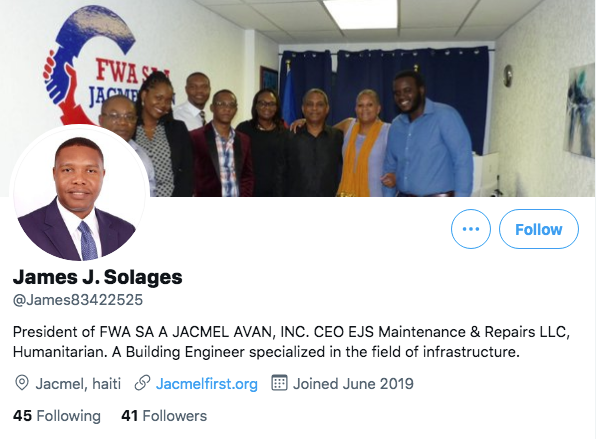
Task: Click the wall clock in header photo
Action: 508,76
